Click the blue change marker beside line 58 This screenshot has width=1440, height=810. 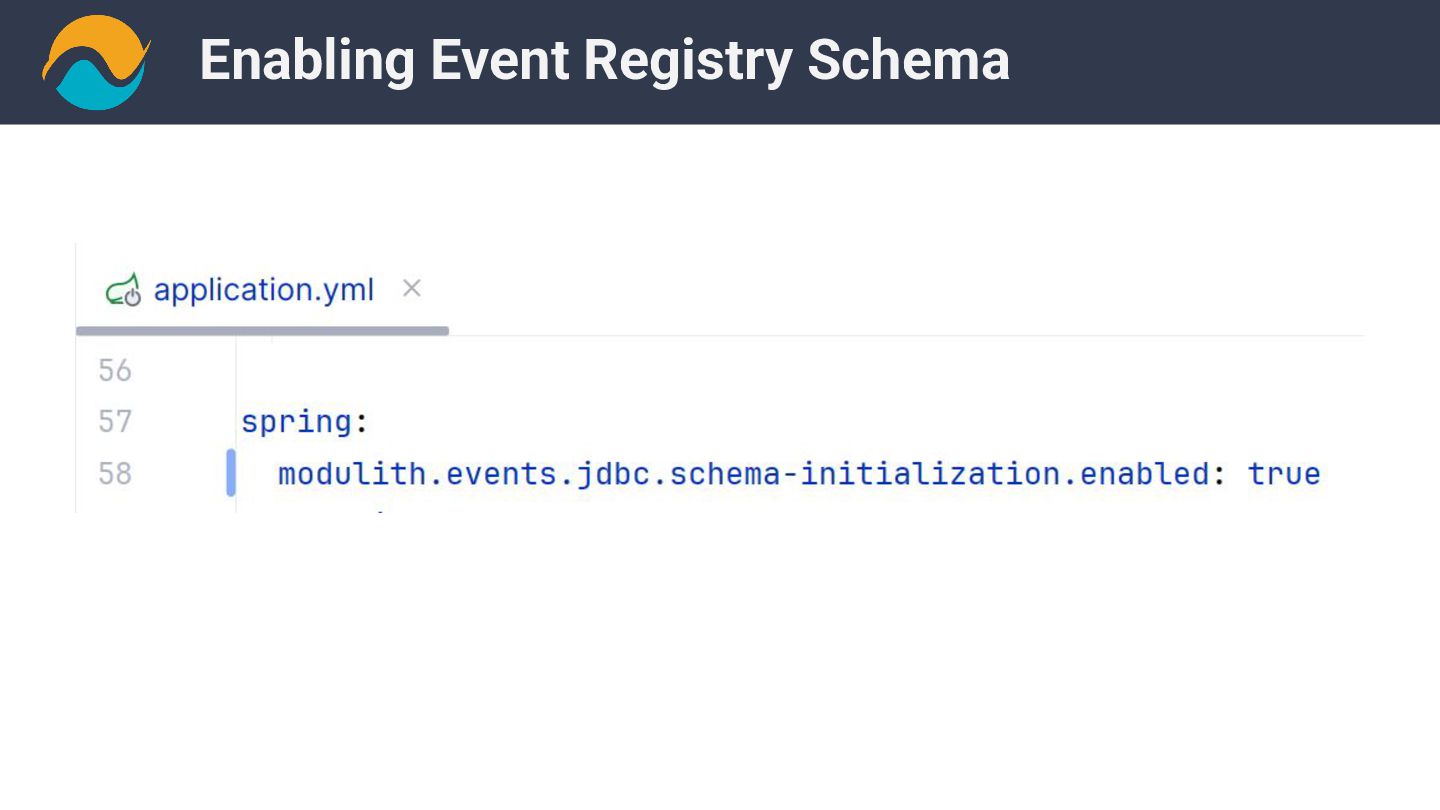[231, 473]
